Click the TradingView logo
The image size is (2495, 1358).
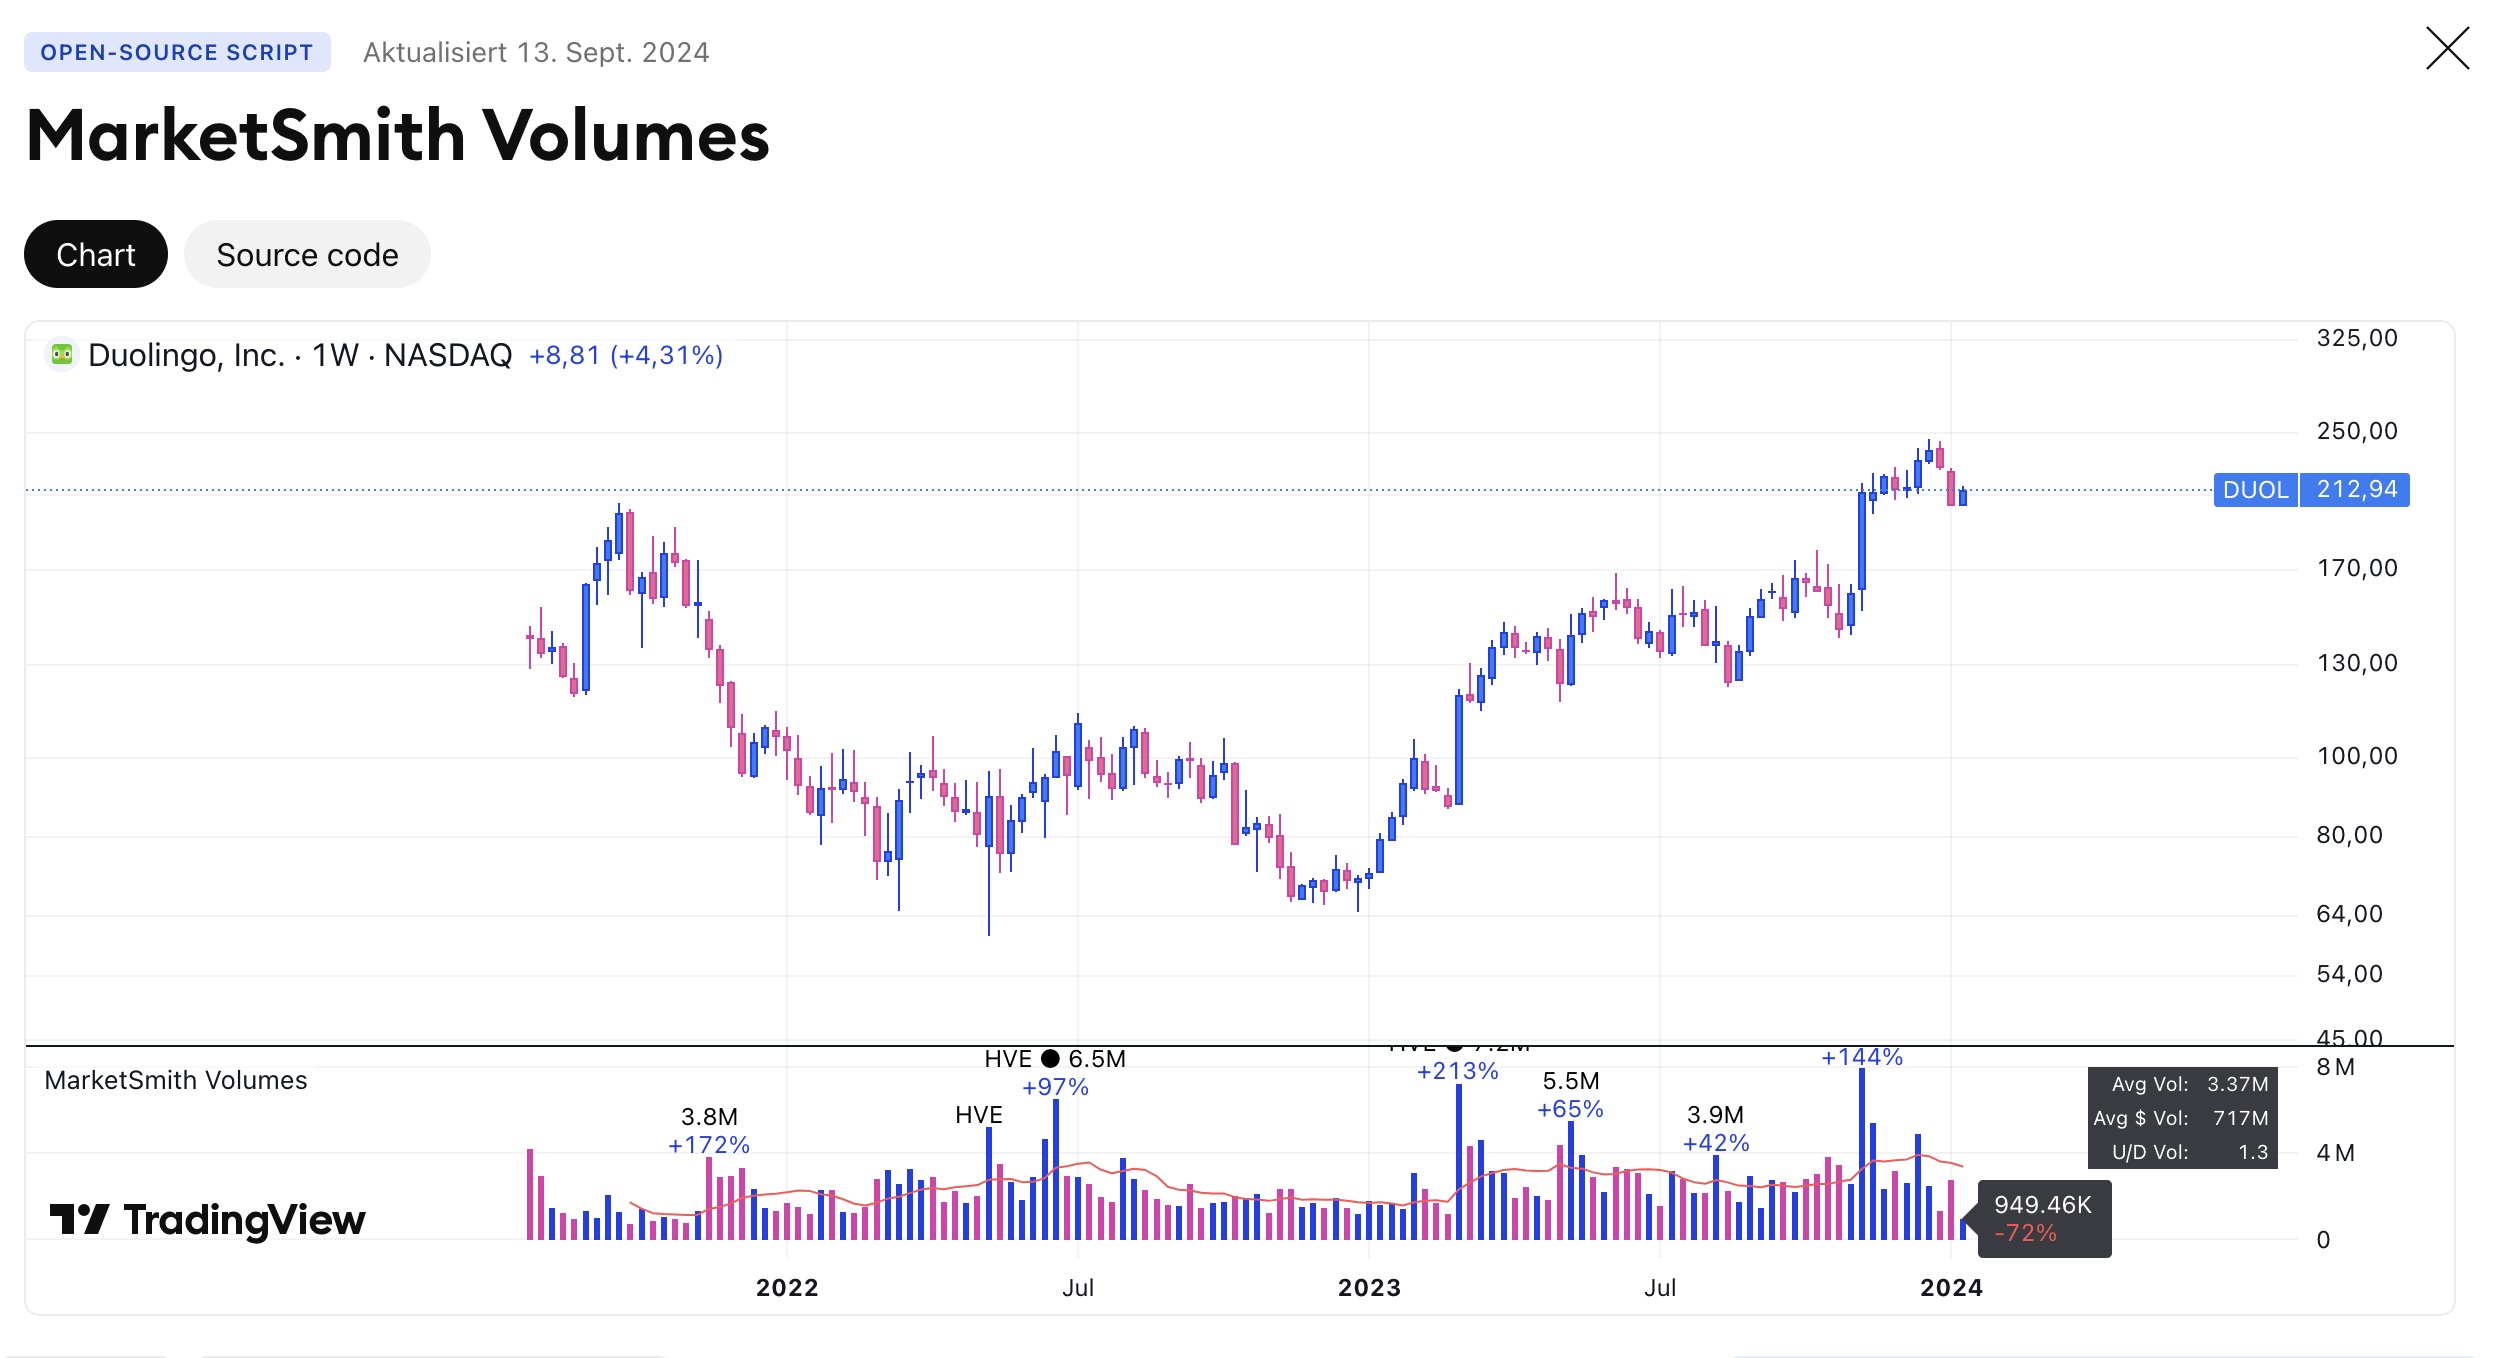208,1219
